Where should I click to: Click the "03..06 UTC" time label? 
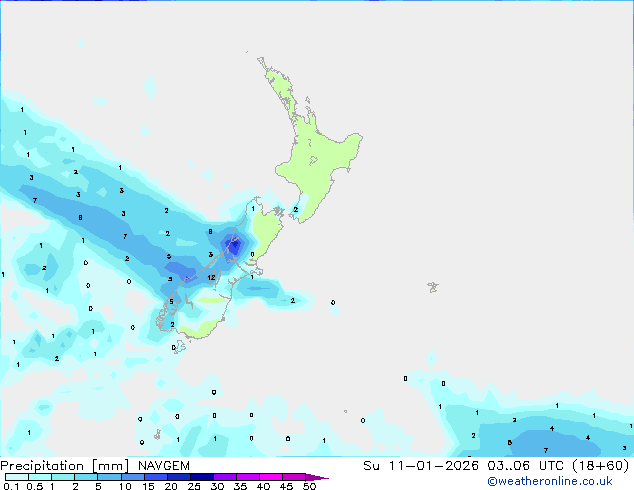tap(526, 466)
